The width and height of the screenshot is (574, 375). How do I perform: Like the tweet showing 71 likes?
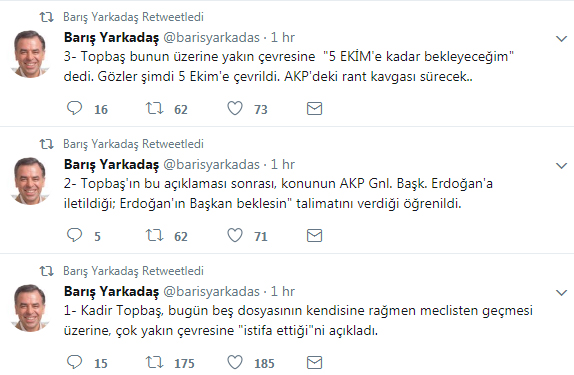[235, 235]
